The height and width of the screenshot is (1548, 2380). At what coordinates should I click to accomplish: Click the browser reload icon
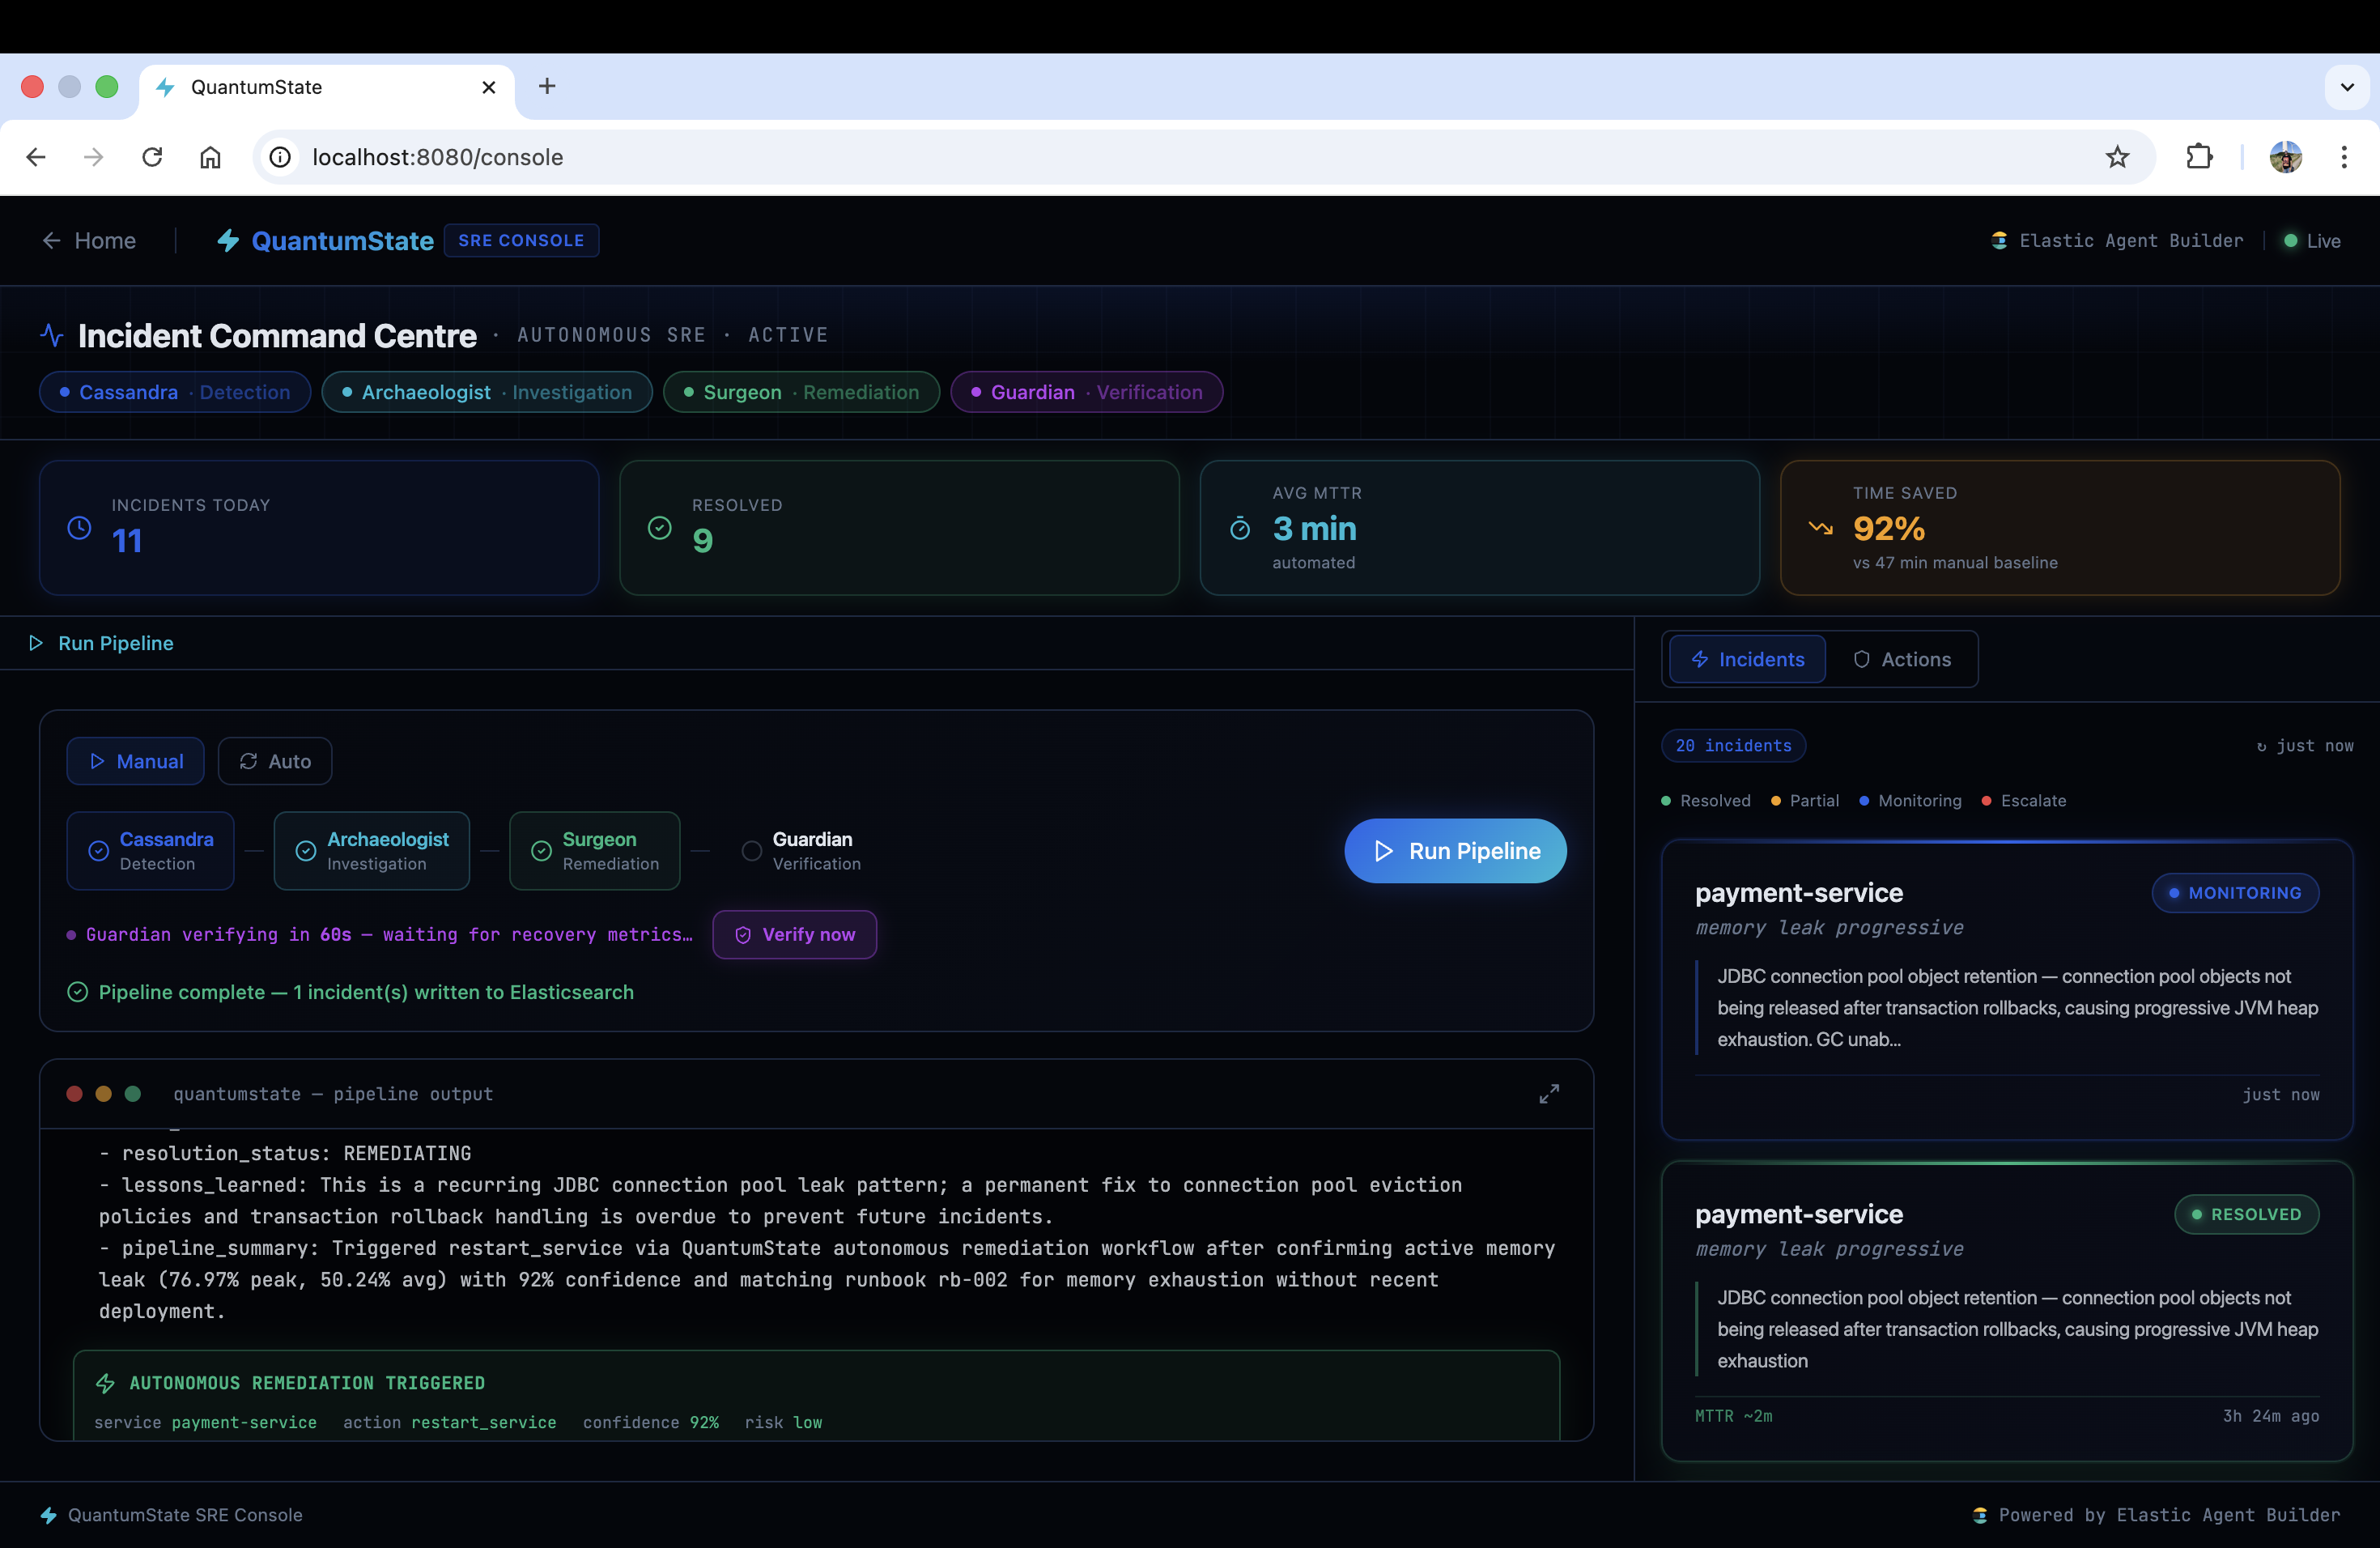tap(152, 157)
